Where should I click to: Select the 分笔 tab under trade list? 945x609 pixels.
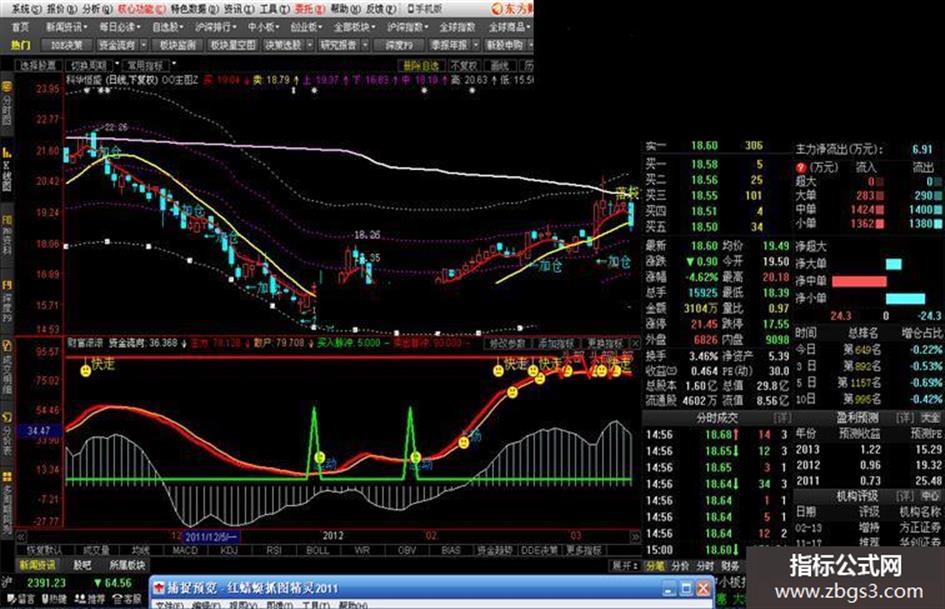(x=655, y=566)
